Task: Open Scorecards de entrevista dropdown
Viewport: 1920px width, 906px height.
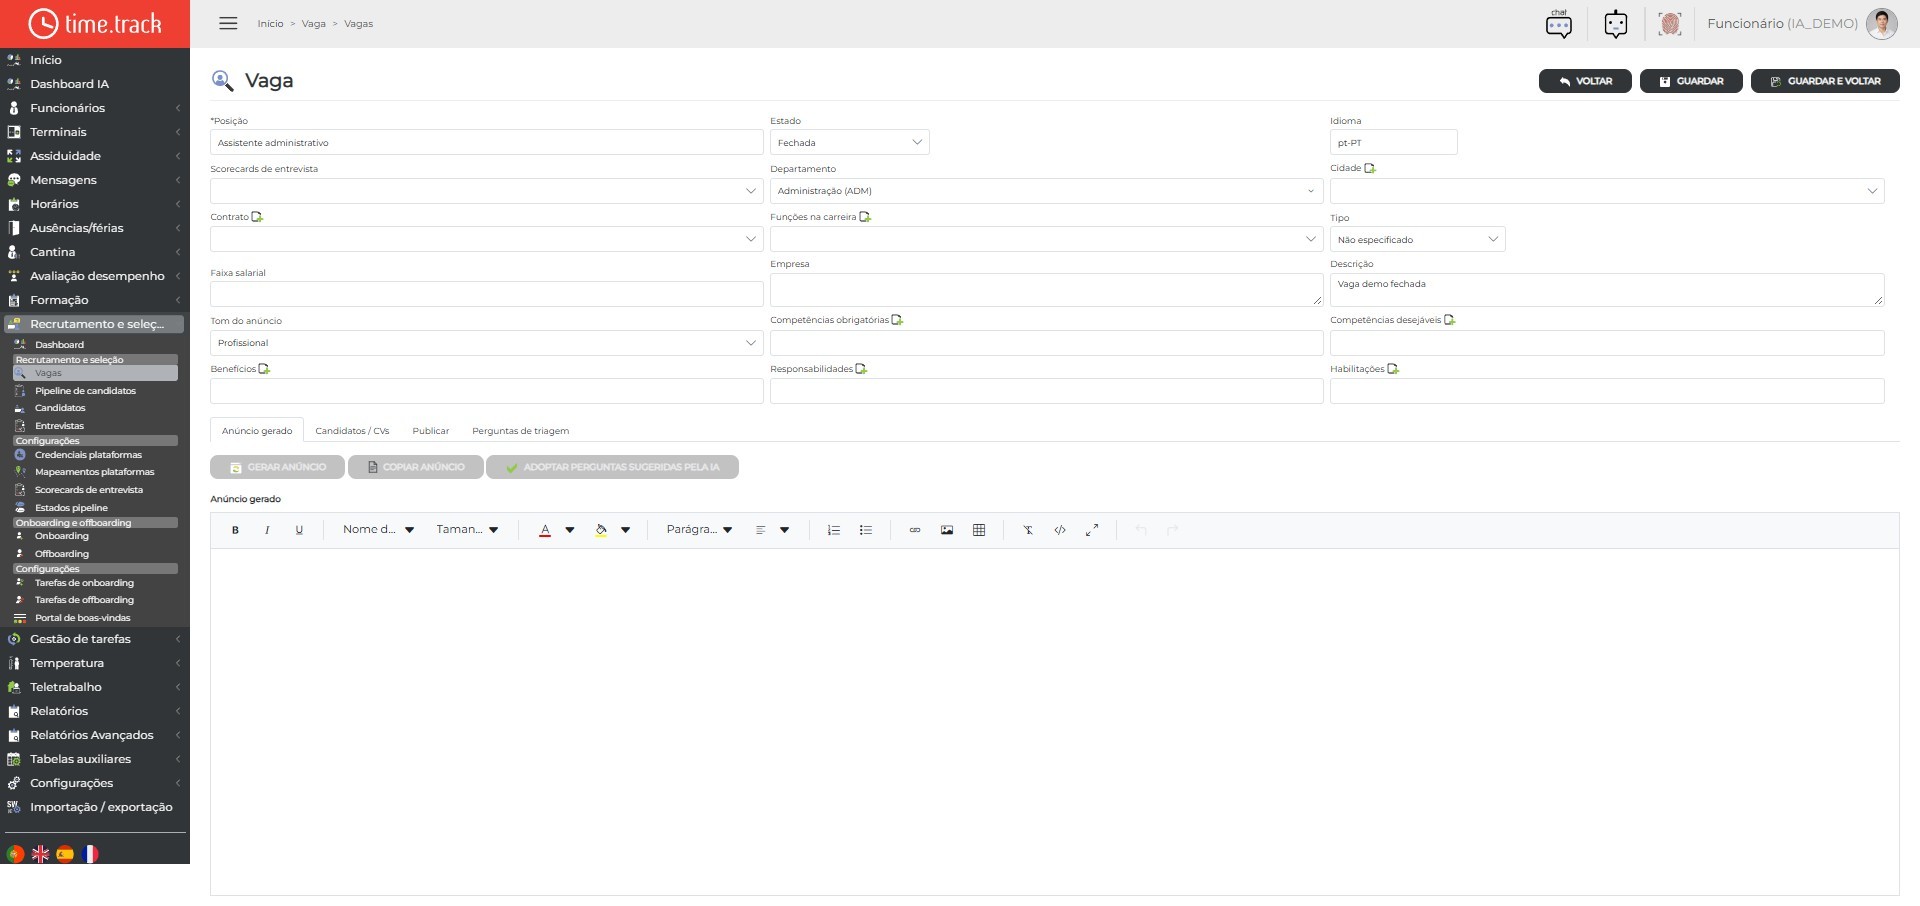Action: [x=486, y=191]
